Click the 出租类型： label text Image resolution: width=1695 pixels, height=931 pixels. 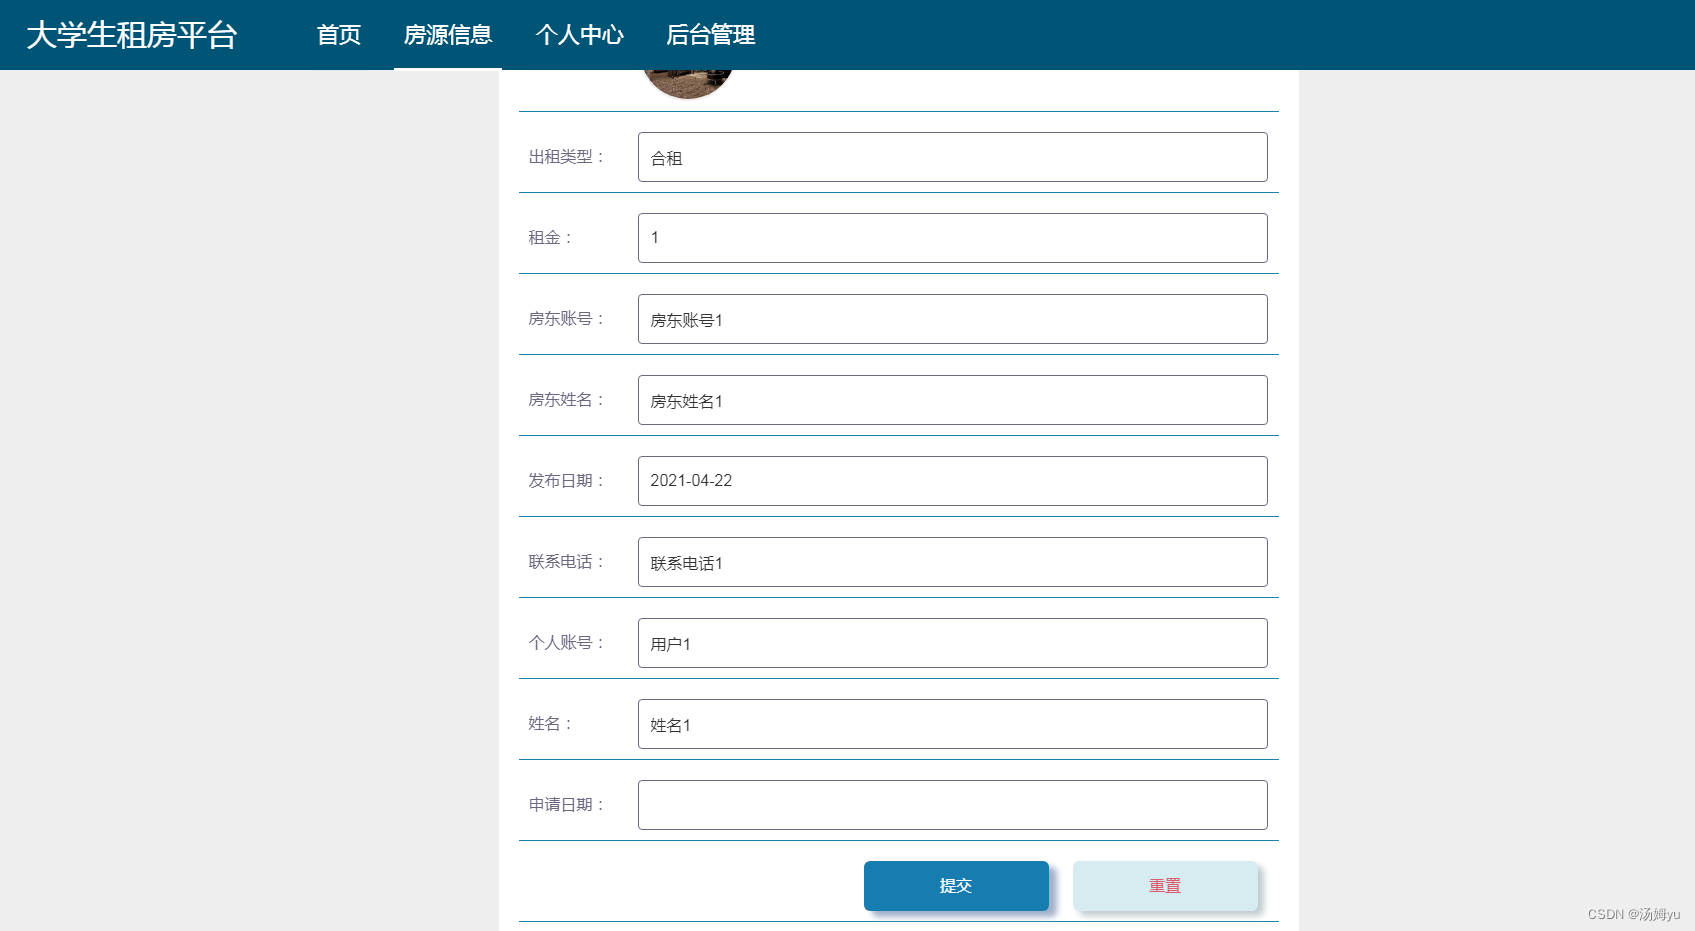(567, 157)
